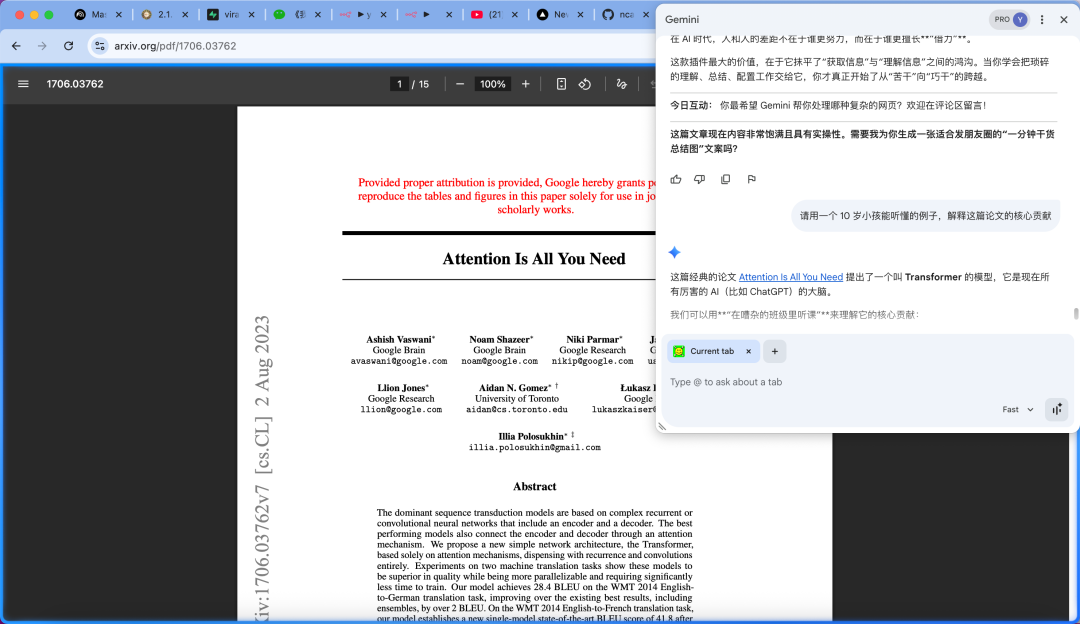Click the Current tab context chip

[x=714, y=351]
